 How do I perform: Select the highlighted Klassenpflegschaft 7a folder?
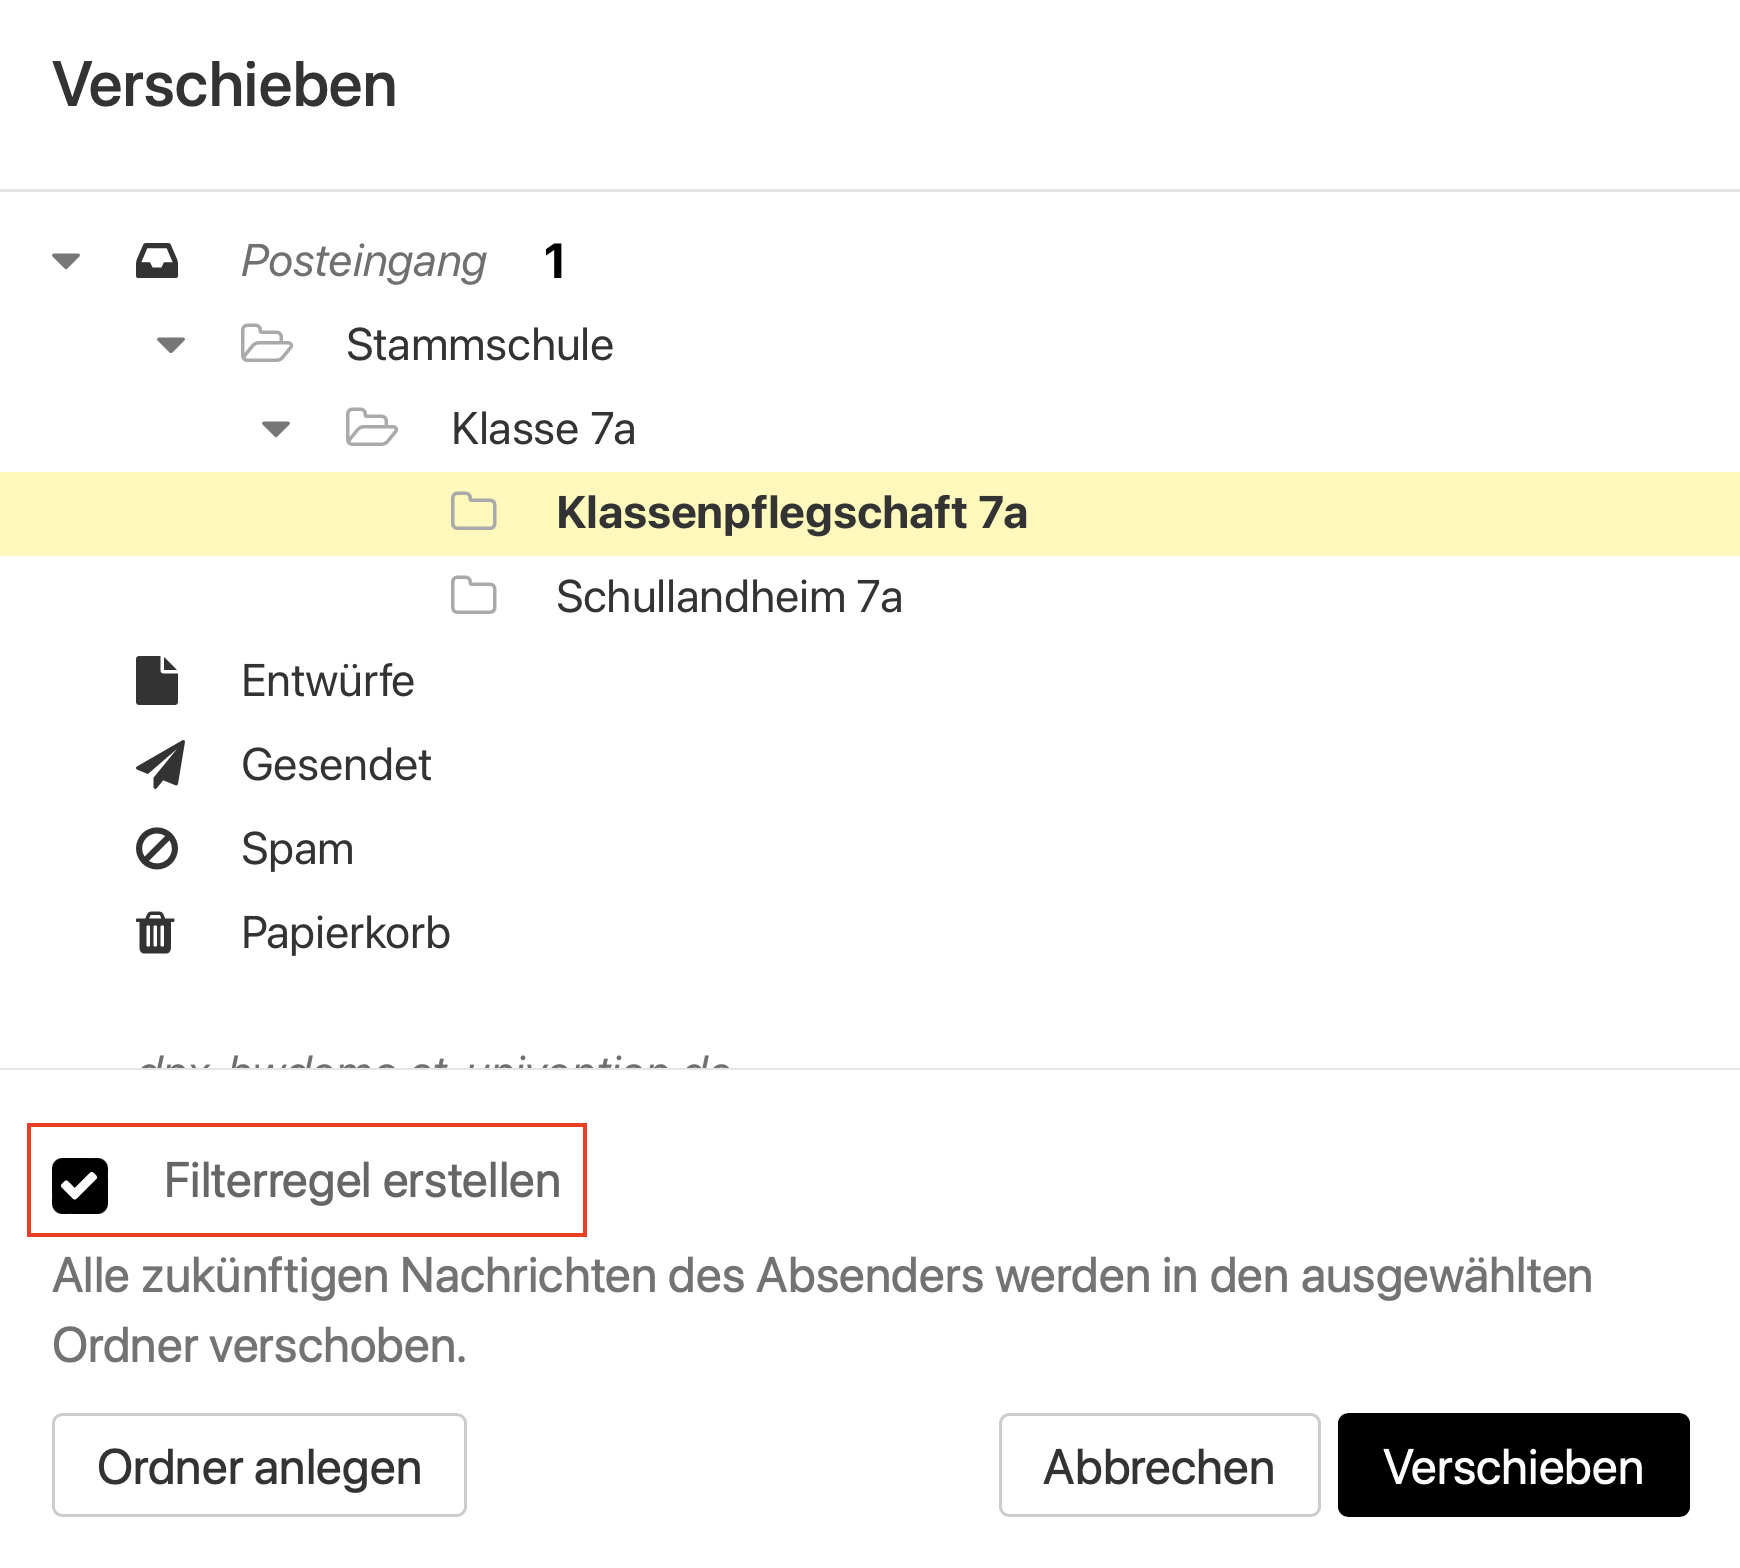[x=792, y=512]
